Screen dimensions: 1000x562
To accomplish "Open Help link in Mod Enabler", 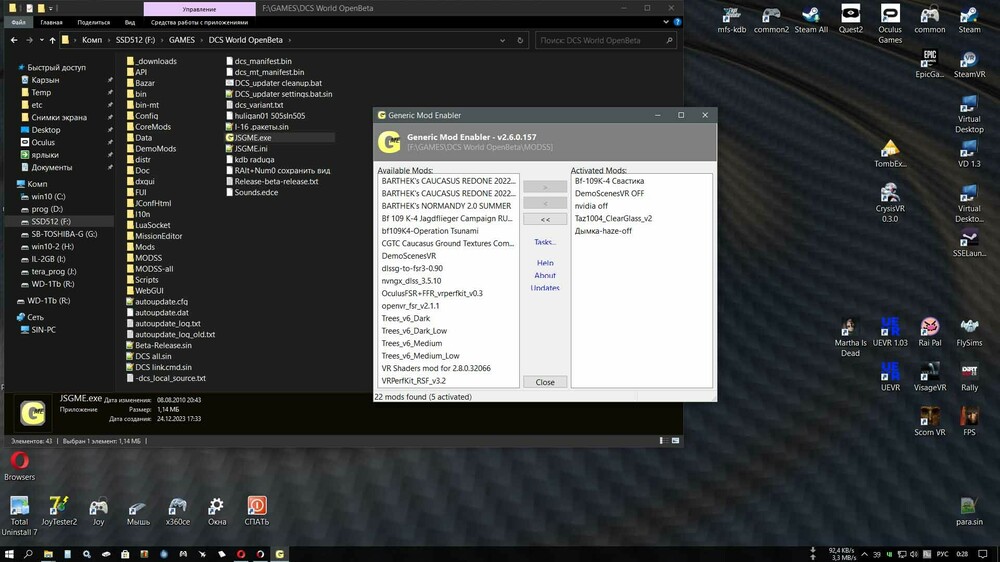I will [x=545, y=263].
